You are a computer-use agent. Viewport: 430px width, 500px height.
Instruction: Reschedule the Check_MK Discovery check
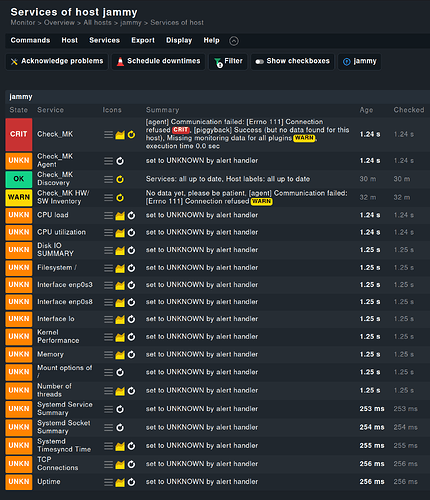point(120,179)
